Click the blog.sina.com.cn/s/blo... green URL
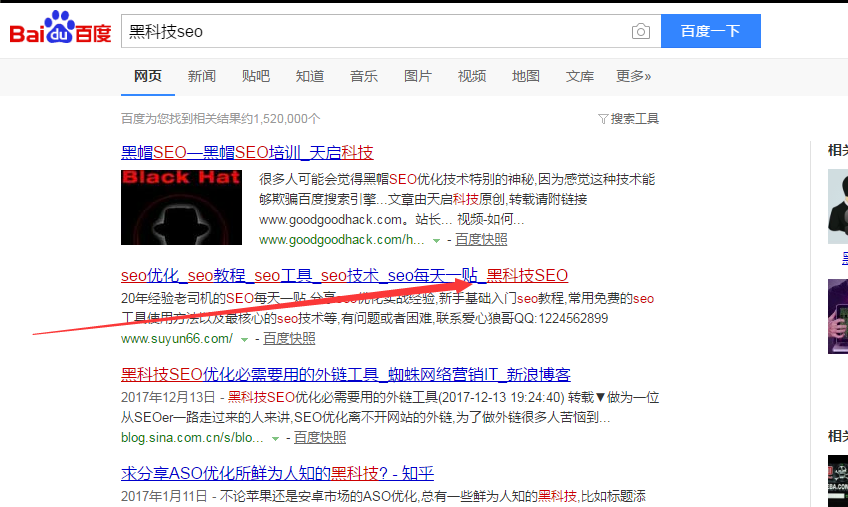Screen dimensions: 848x507 click(x=193, y=438)
